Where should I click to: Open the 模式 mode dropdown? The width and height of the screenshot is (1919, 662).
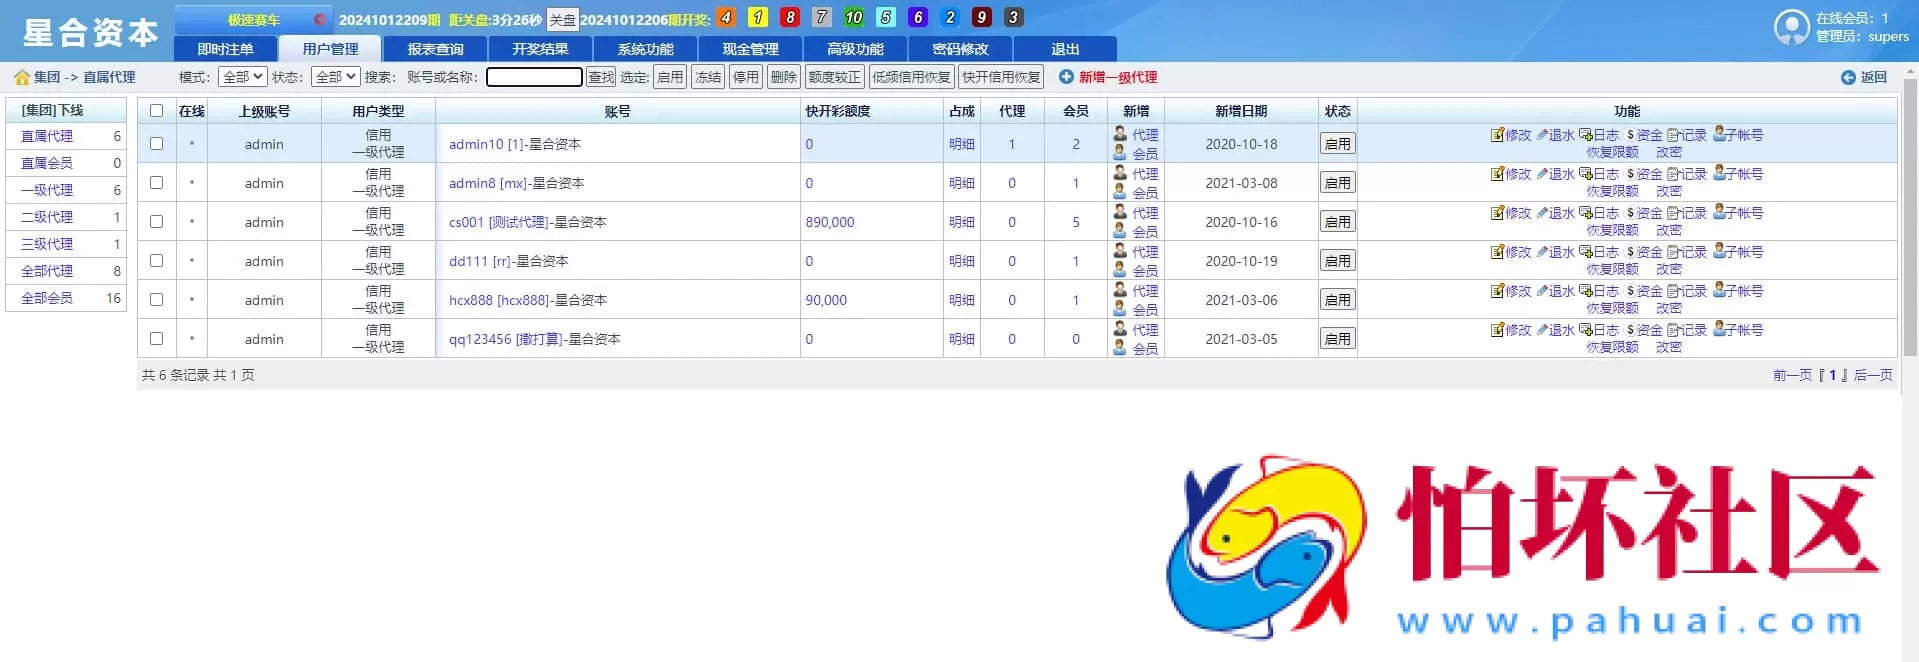pos(242,77)
